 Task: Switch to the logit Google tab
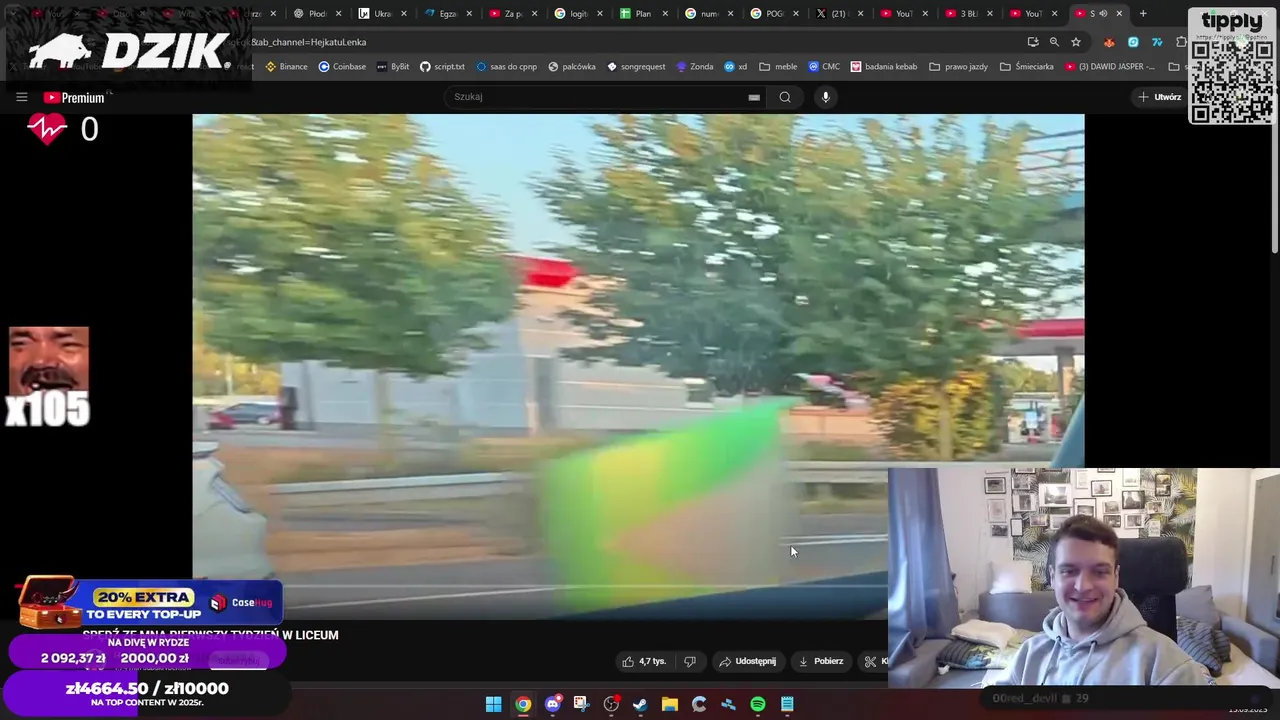(578, 14)
